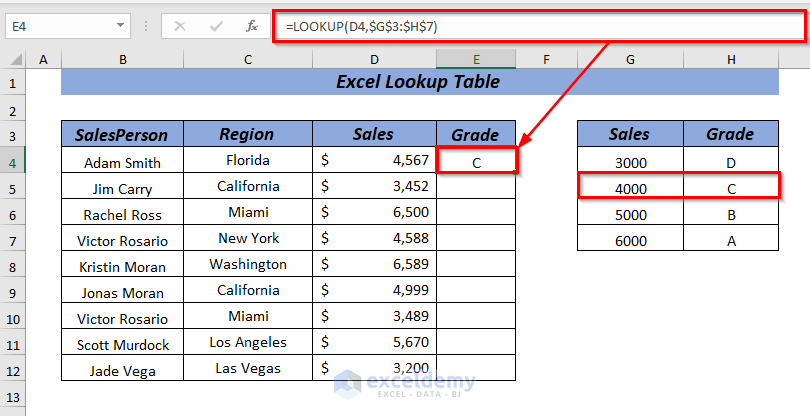The height and width of the screenshot is (416, 810).
Task: Select the 3,452 sales cell
Action: (x=375, y=186)
